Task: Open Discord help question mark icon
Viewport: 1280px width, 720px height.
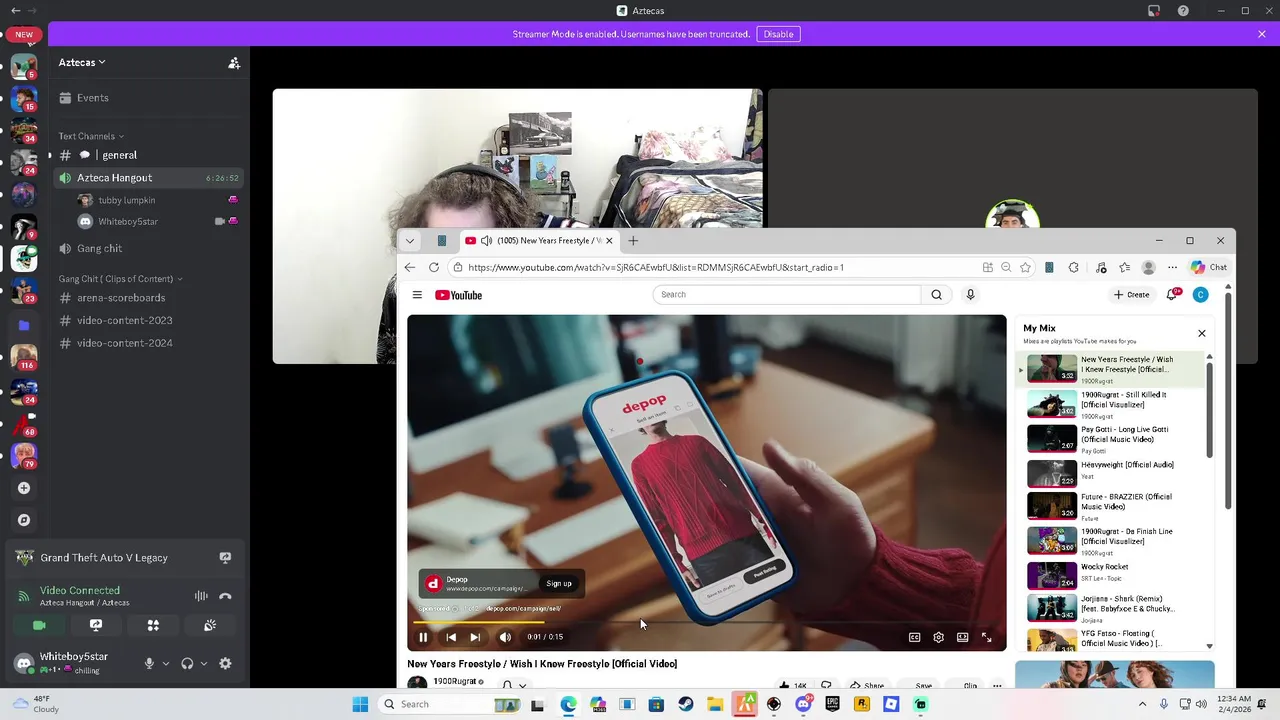Action: 1184,11
